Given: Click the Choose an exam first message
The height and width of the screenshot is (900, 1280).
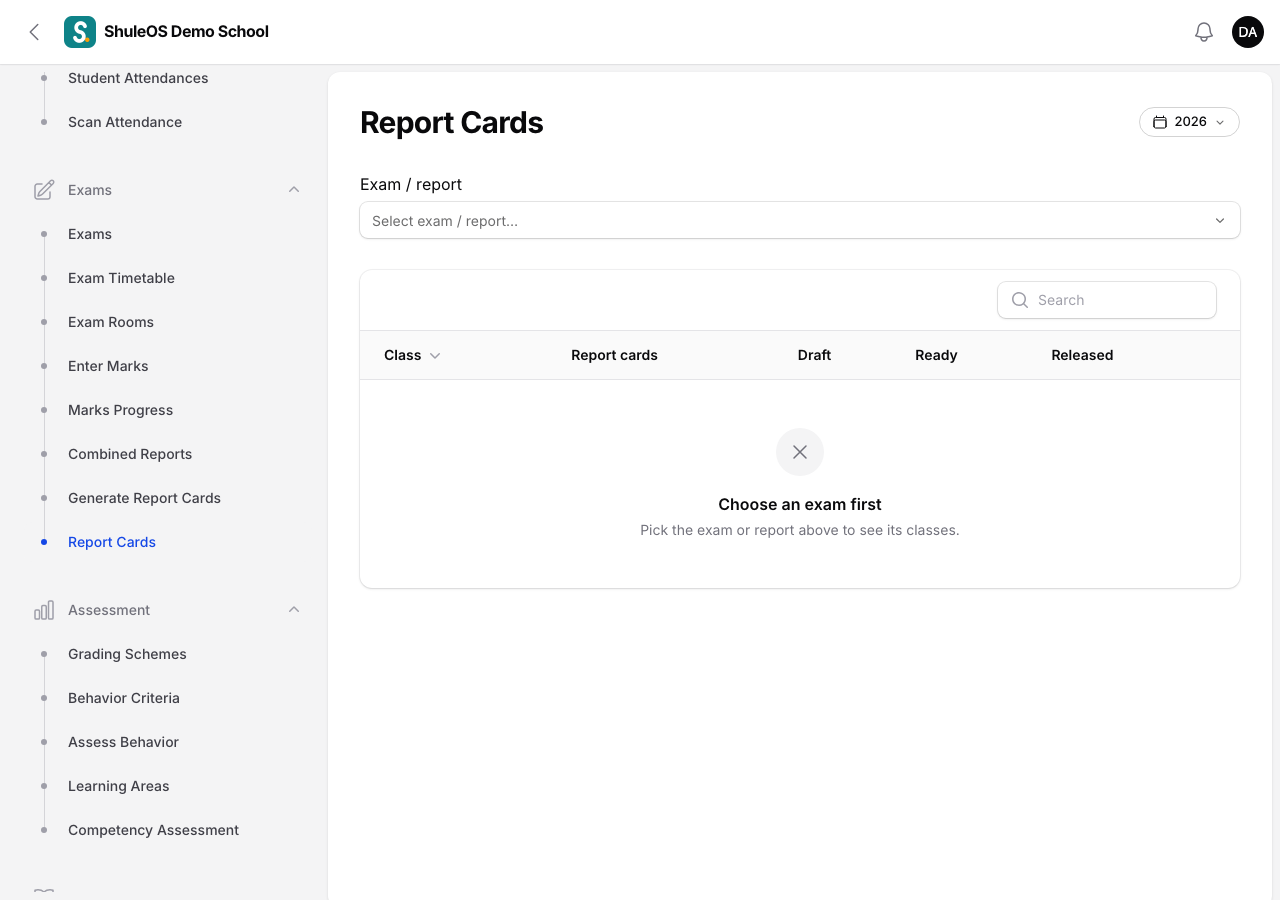Looking at the screenshot, I should click(800, 505).
